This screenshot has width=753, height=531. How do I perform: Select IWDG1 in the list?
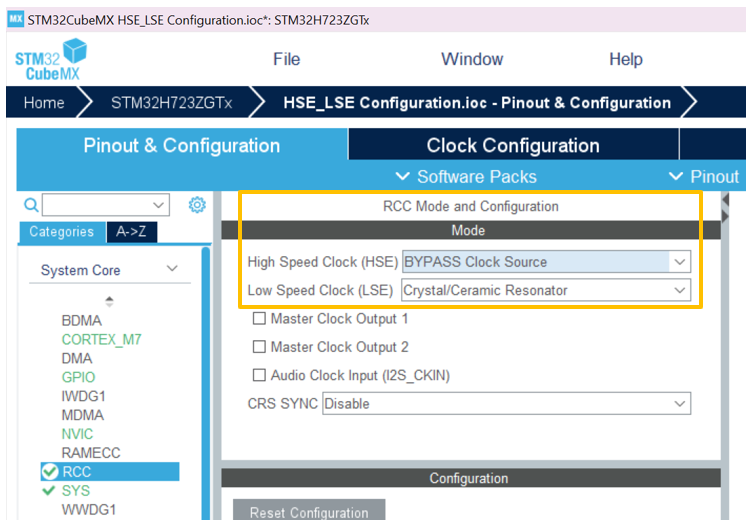pyautogui.click(x=84, y=396)
